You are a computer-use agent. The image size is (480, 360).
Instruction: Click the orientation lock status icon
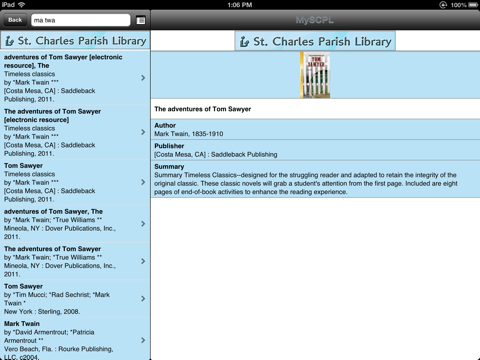click(x=443, y=5)
